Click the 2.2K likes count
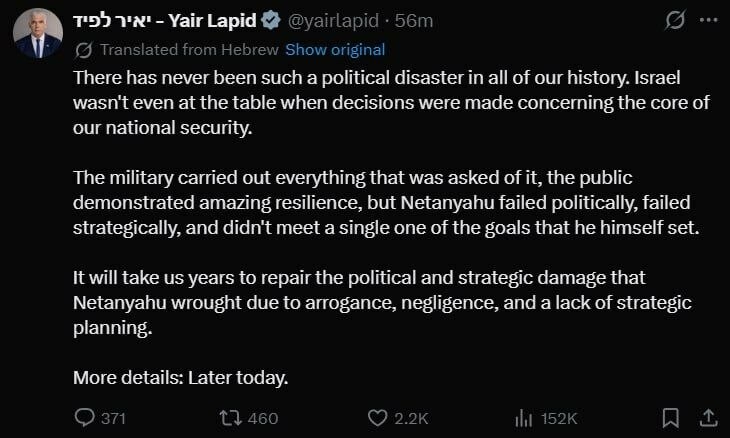 412,418
